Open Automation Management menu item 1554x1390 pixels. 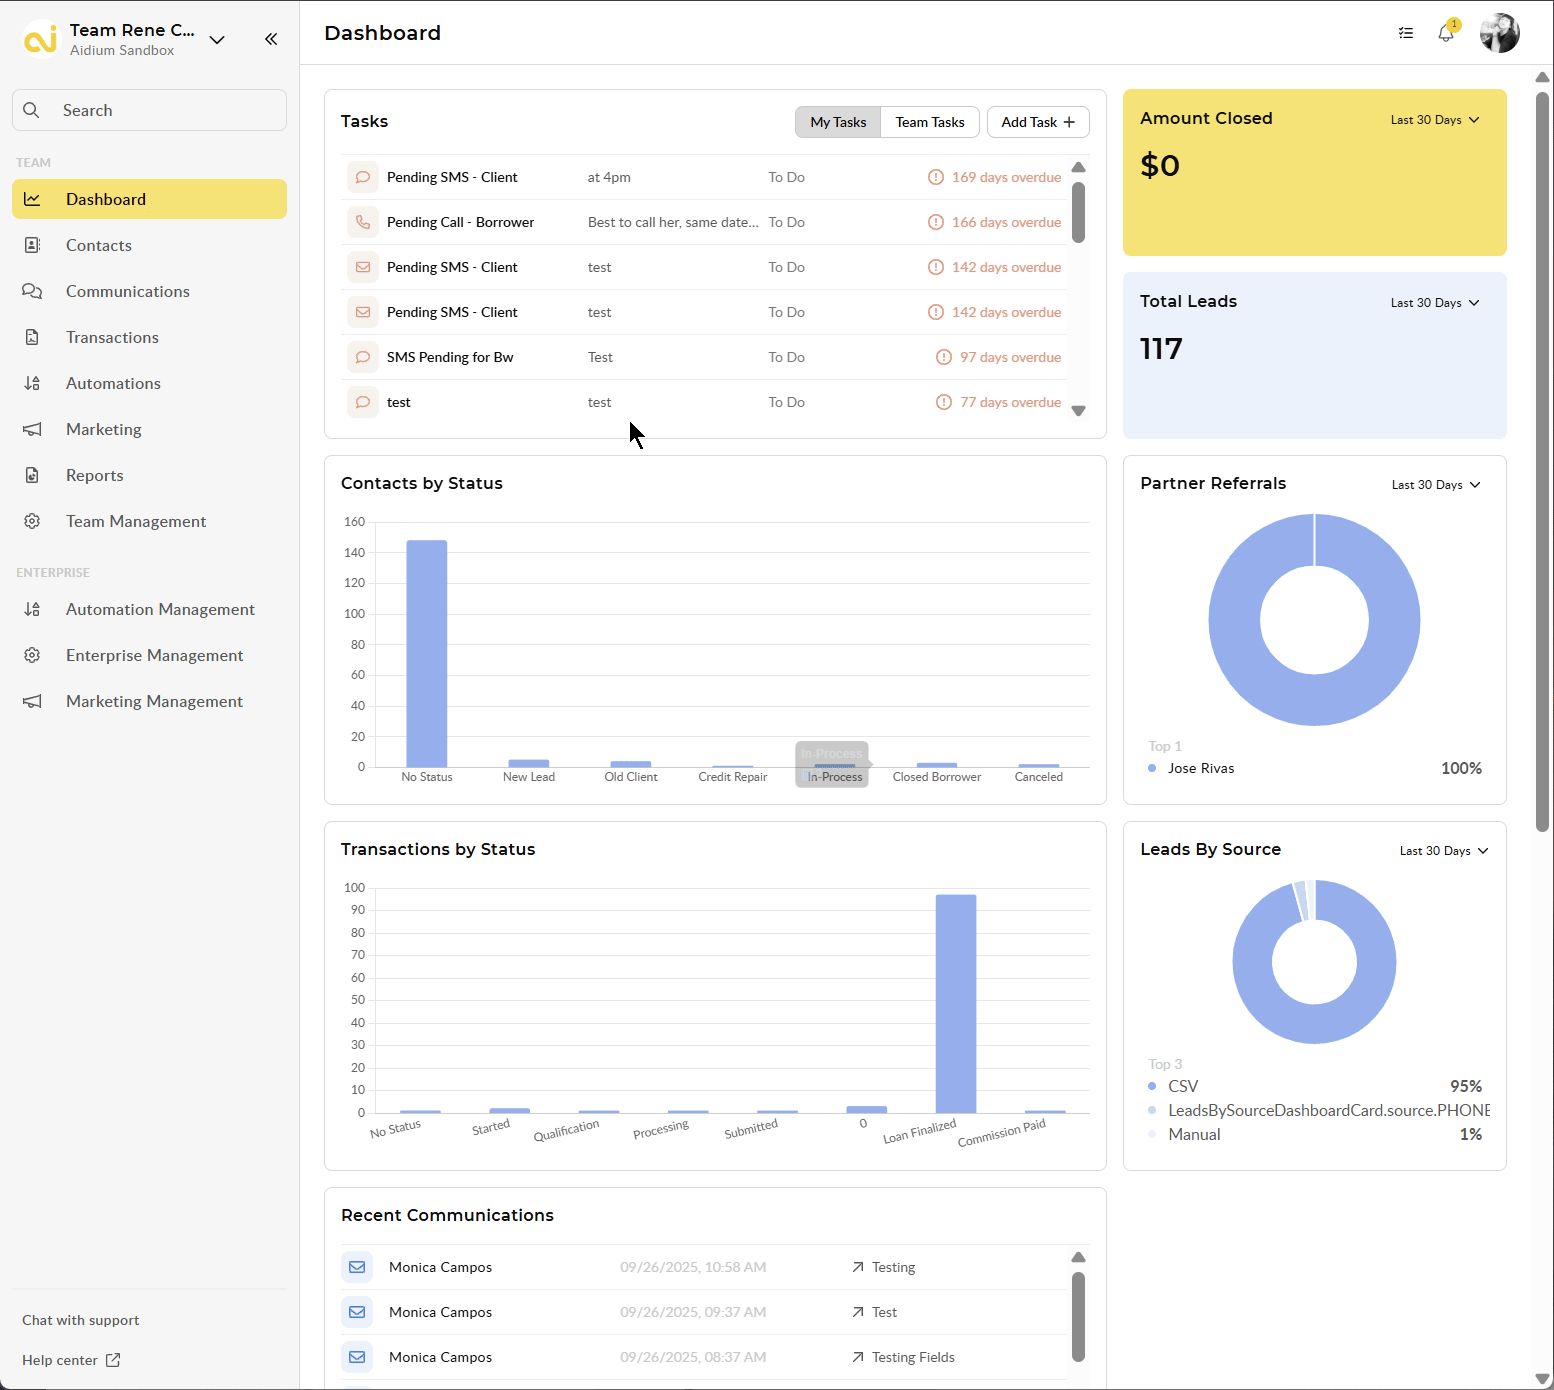pos(160,609)
